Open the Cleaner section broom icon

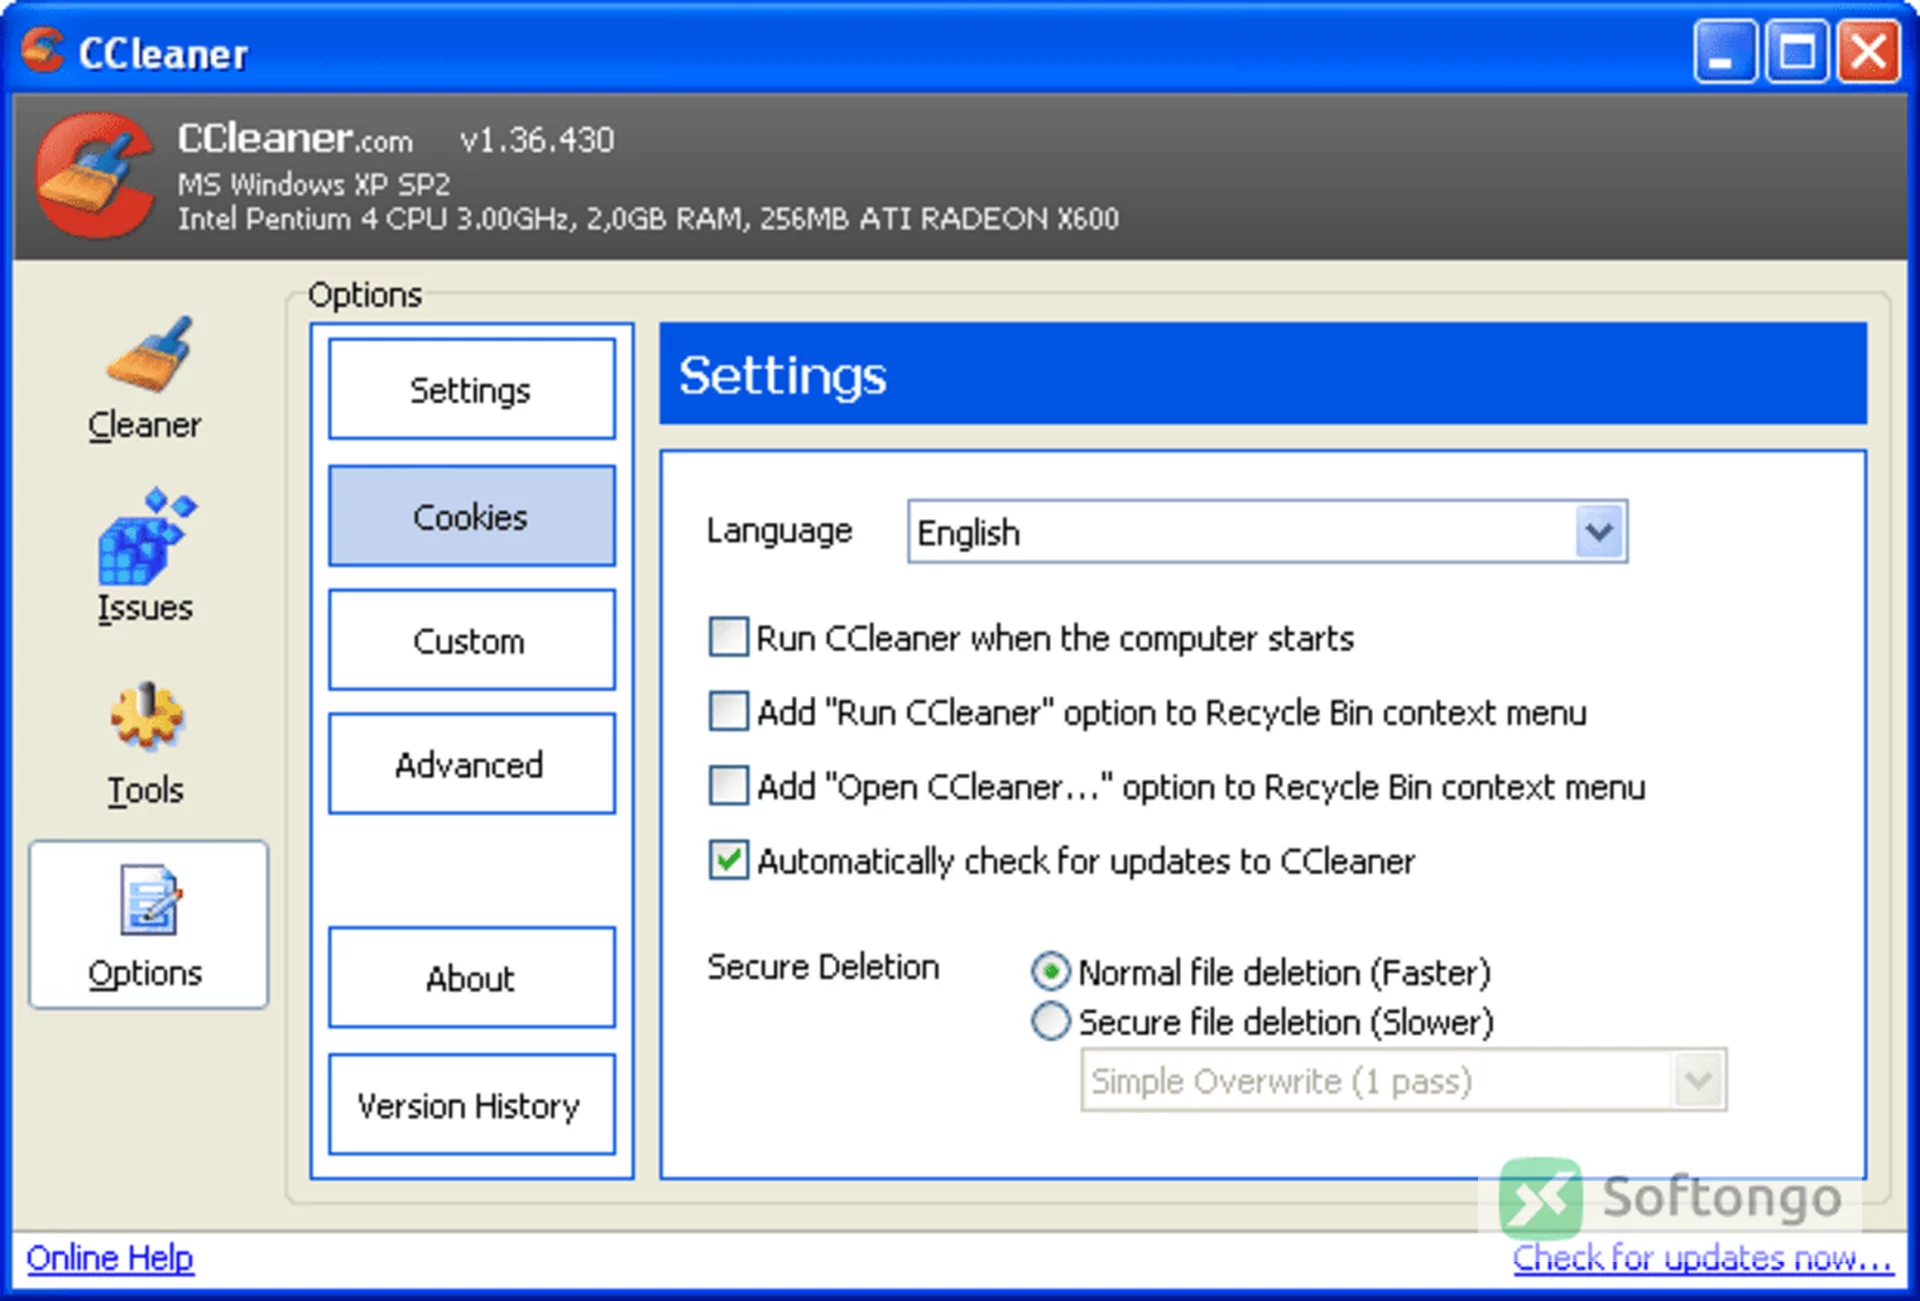pos(148,355)
